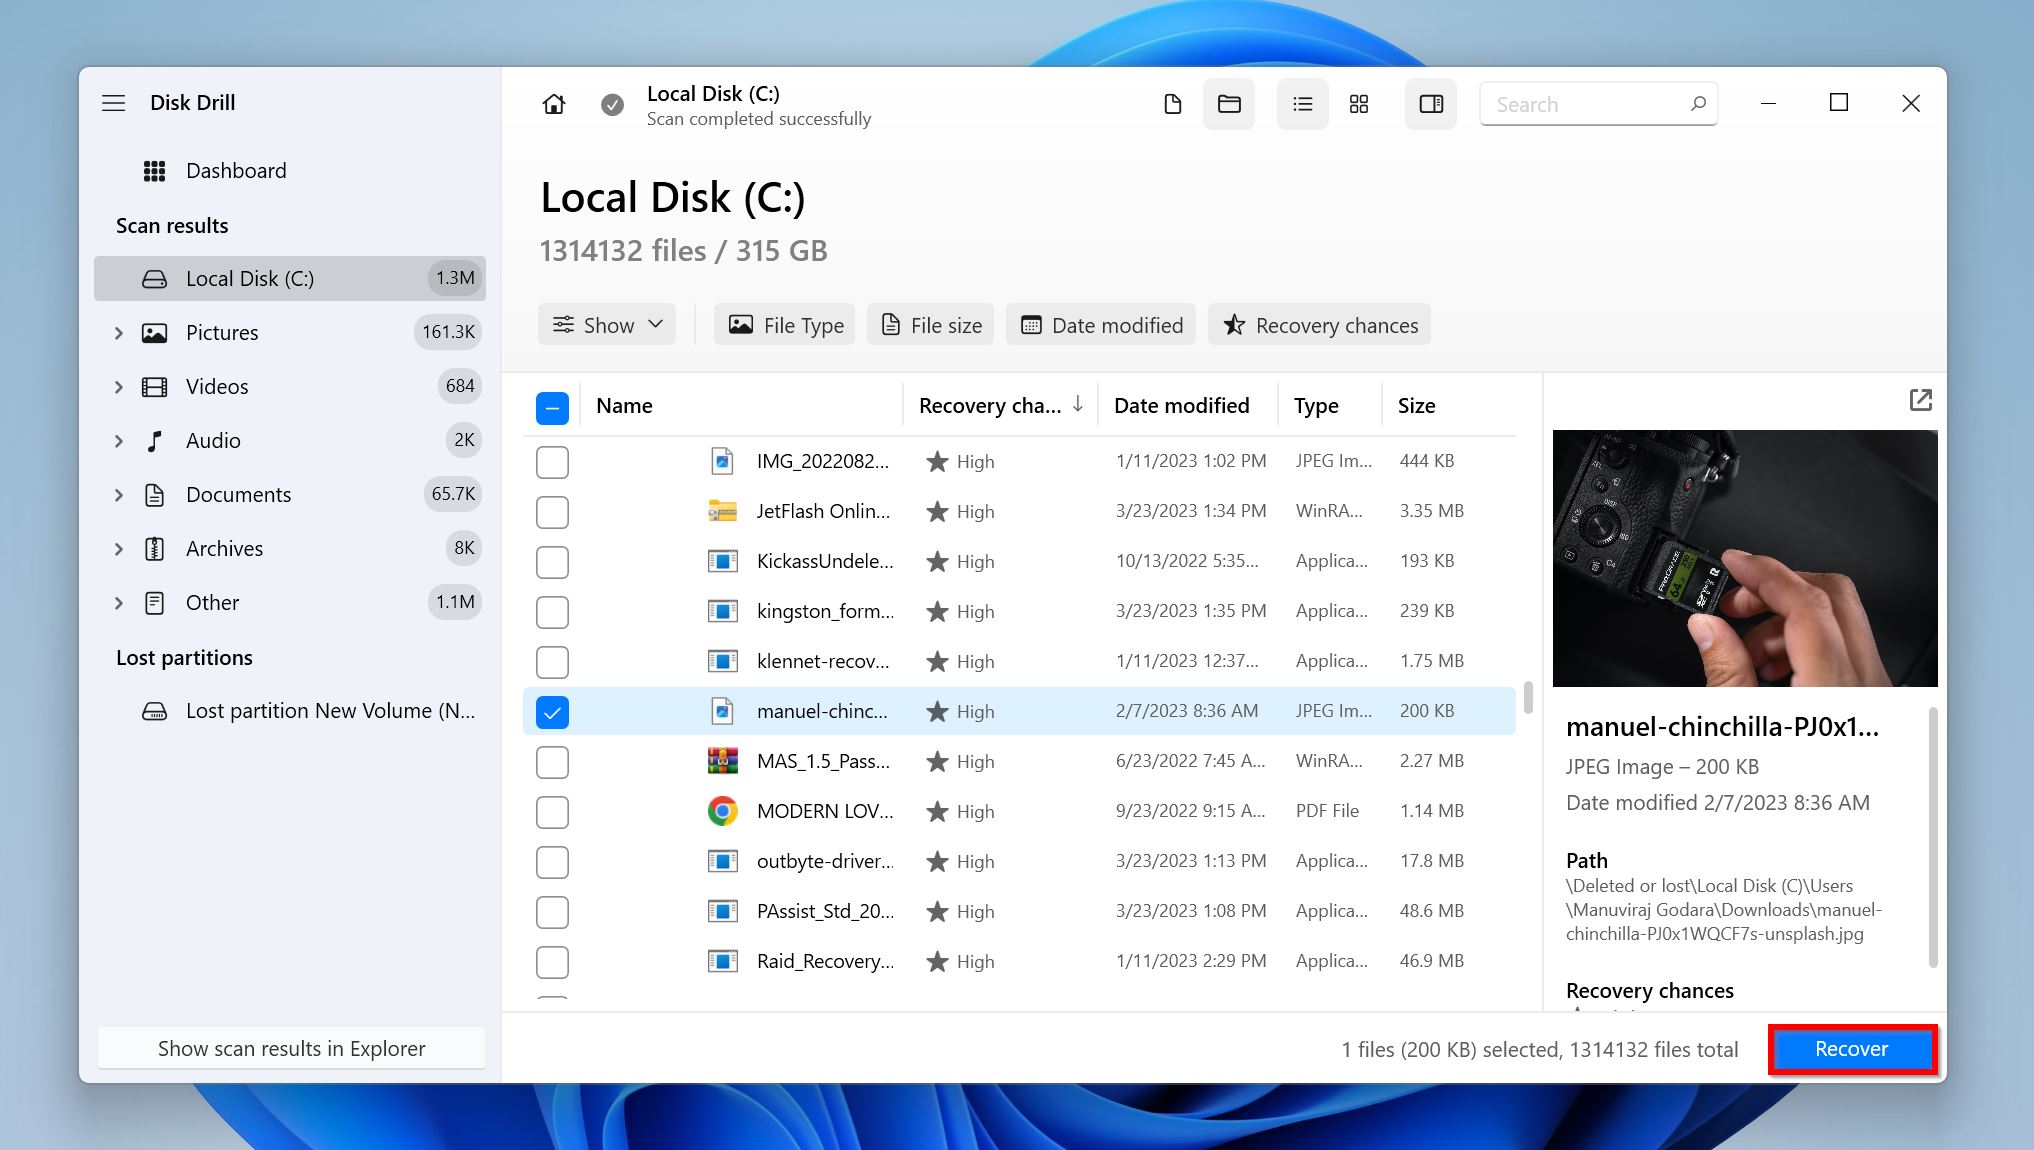
Task: Open the external preview window icon
Action: [x=1919, y=401]
